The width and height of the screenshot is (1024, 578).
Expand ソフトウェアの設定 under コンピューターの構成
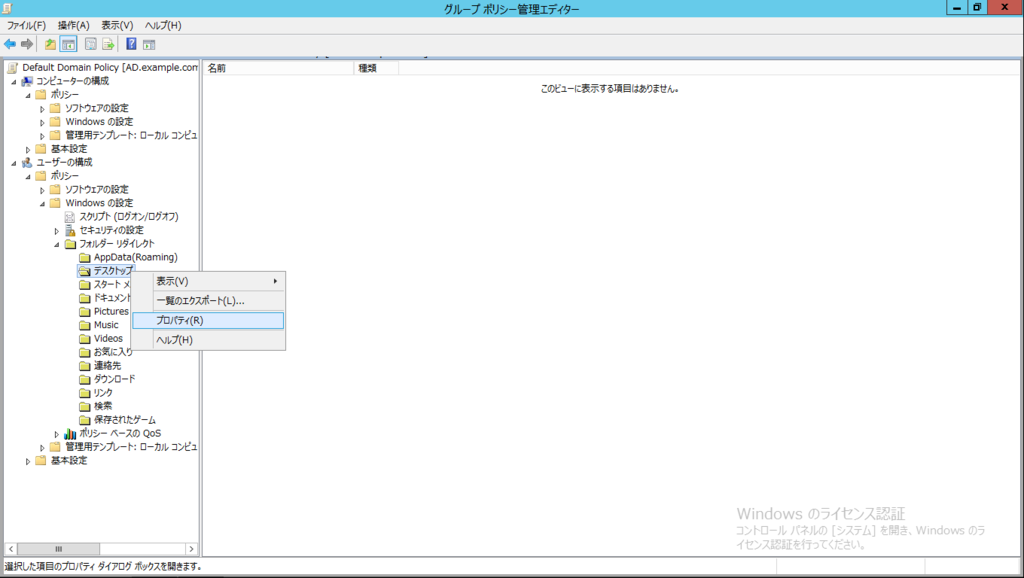coord(42,109)
